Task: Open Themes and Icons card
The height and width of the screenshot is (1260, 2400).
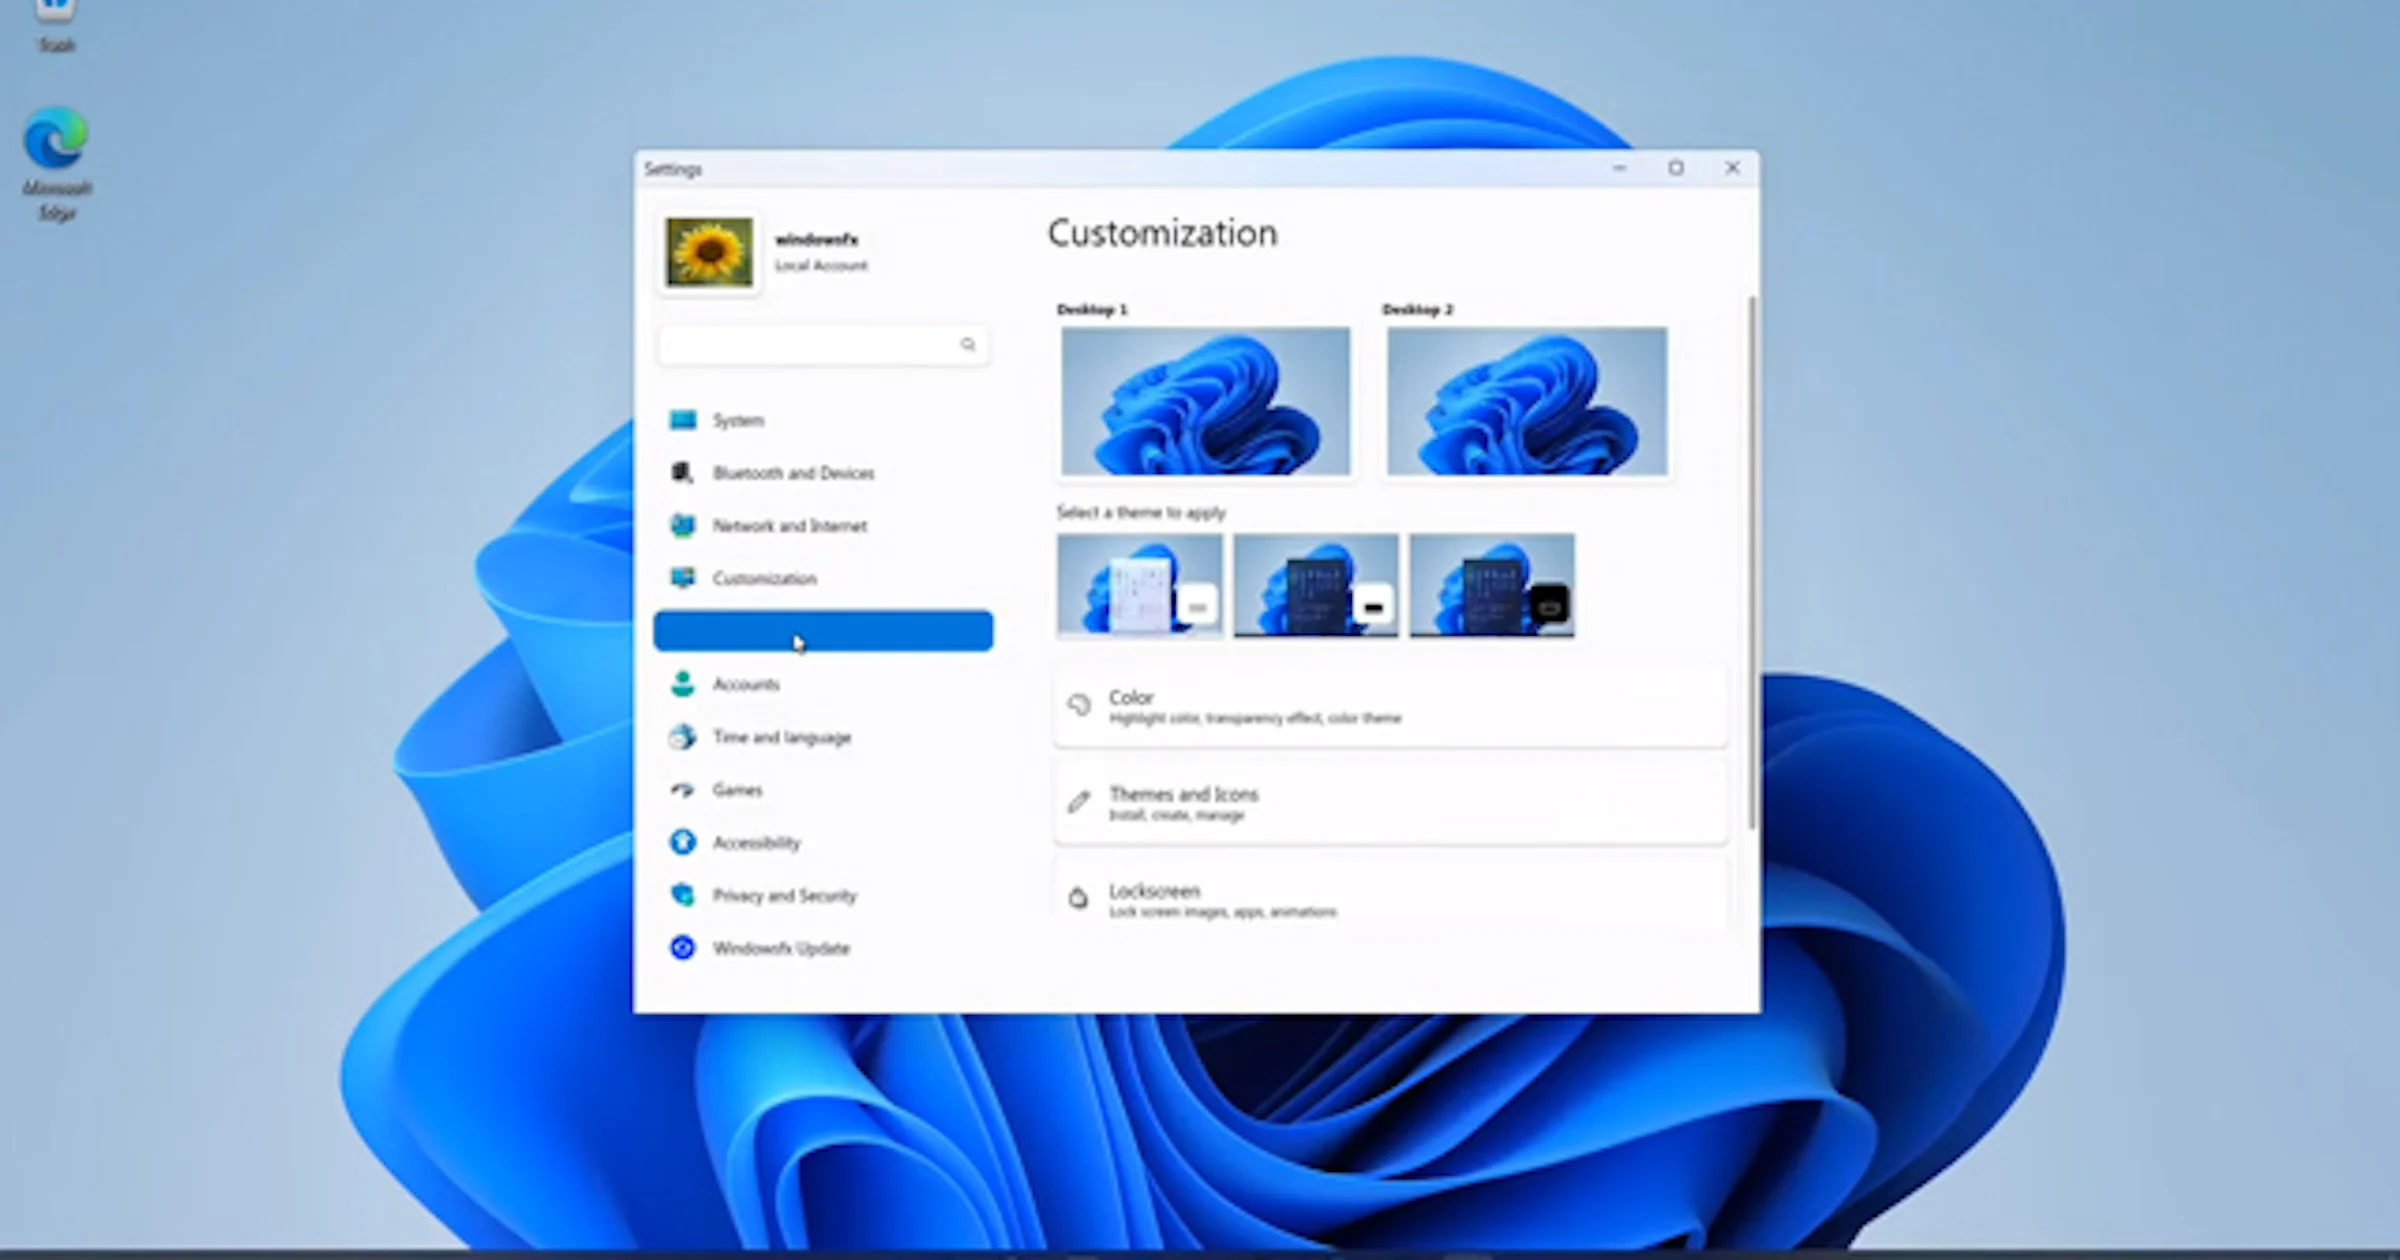Action: pyautogui.click(x=1390, y=803)
